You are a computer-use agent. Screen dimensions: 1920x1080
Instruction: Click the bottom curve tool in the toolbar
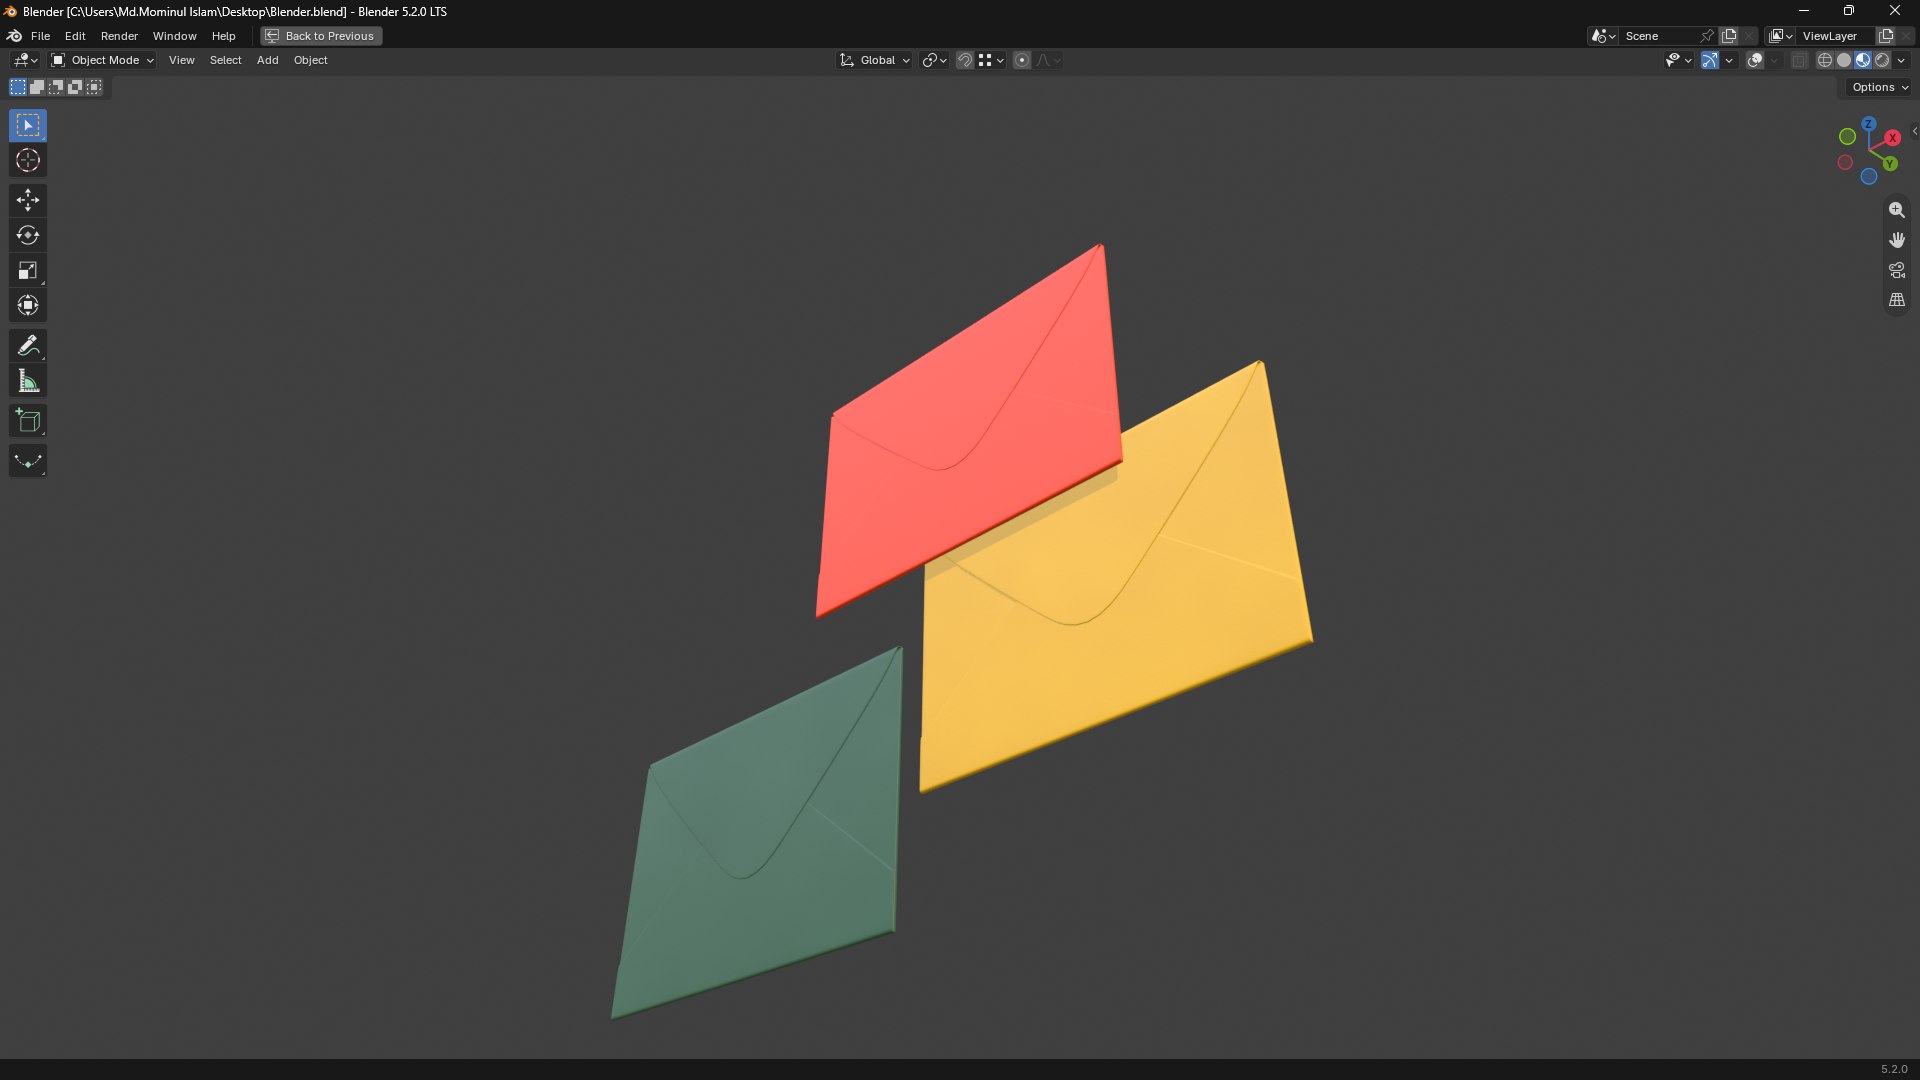[28, 461]
